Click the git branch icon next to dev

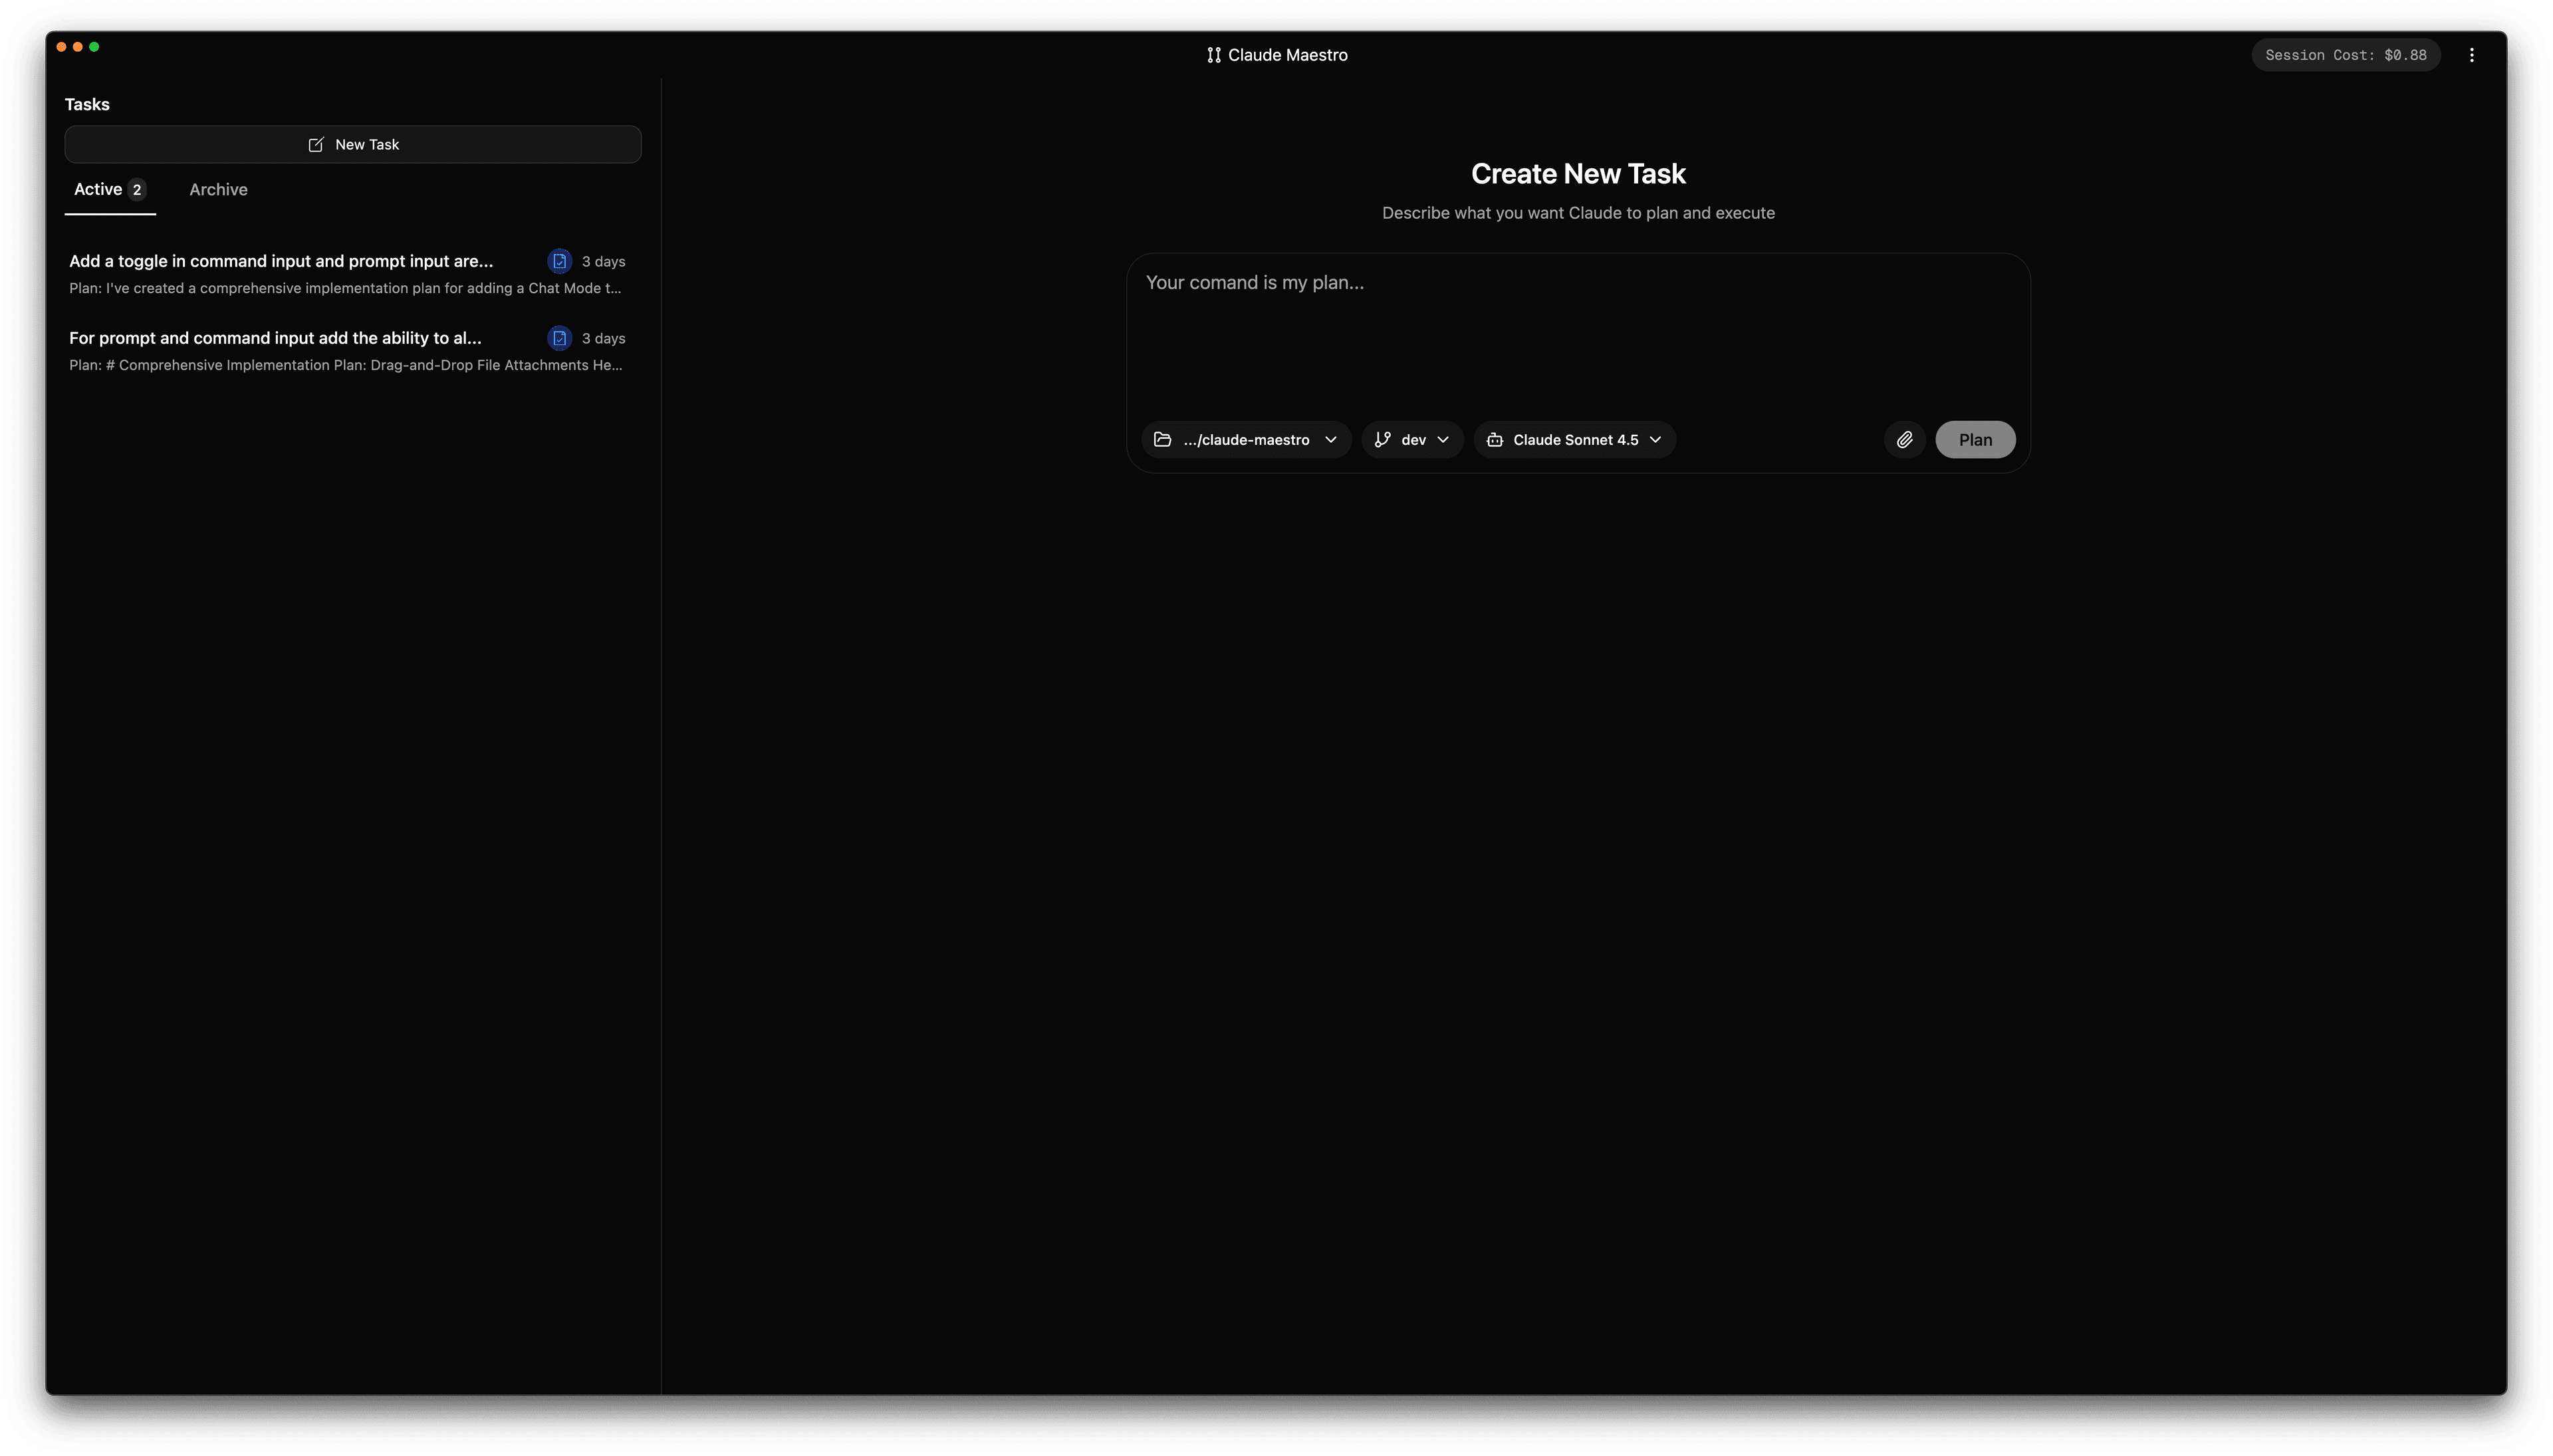1382,439
